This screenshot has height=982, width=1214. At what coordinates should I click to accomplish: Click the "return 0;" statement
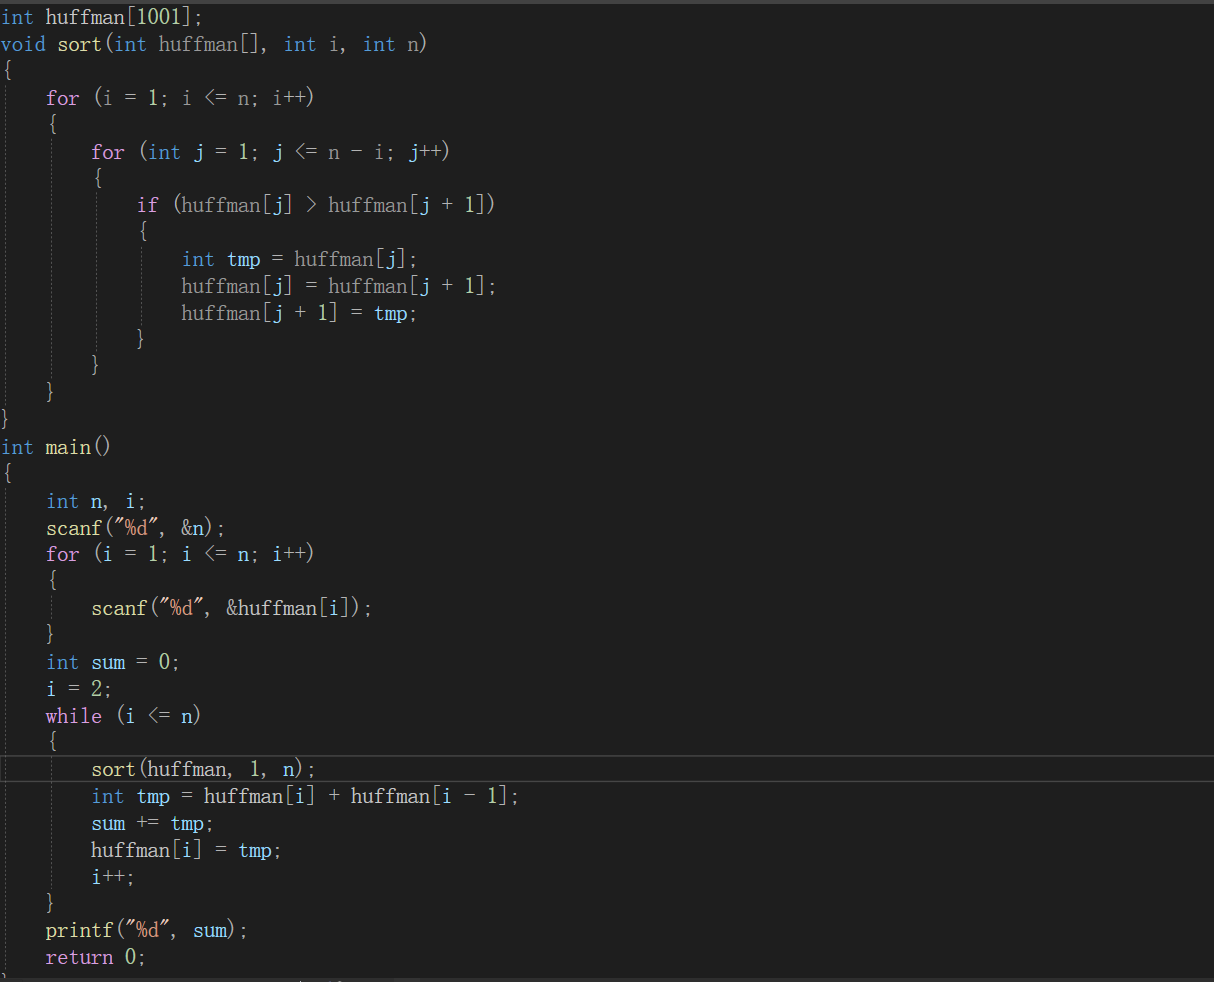pos(95,957)
